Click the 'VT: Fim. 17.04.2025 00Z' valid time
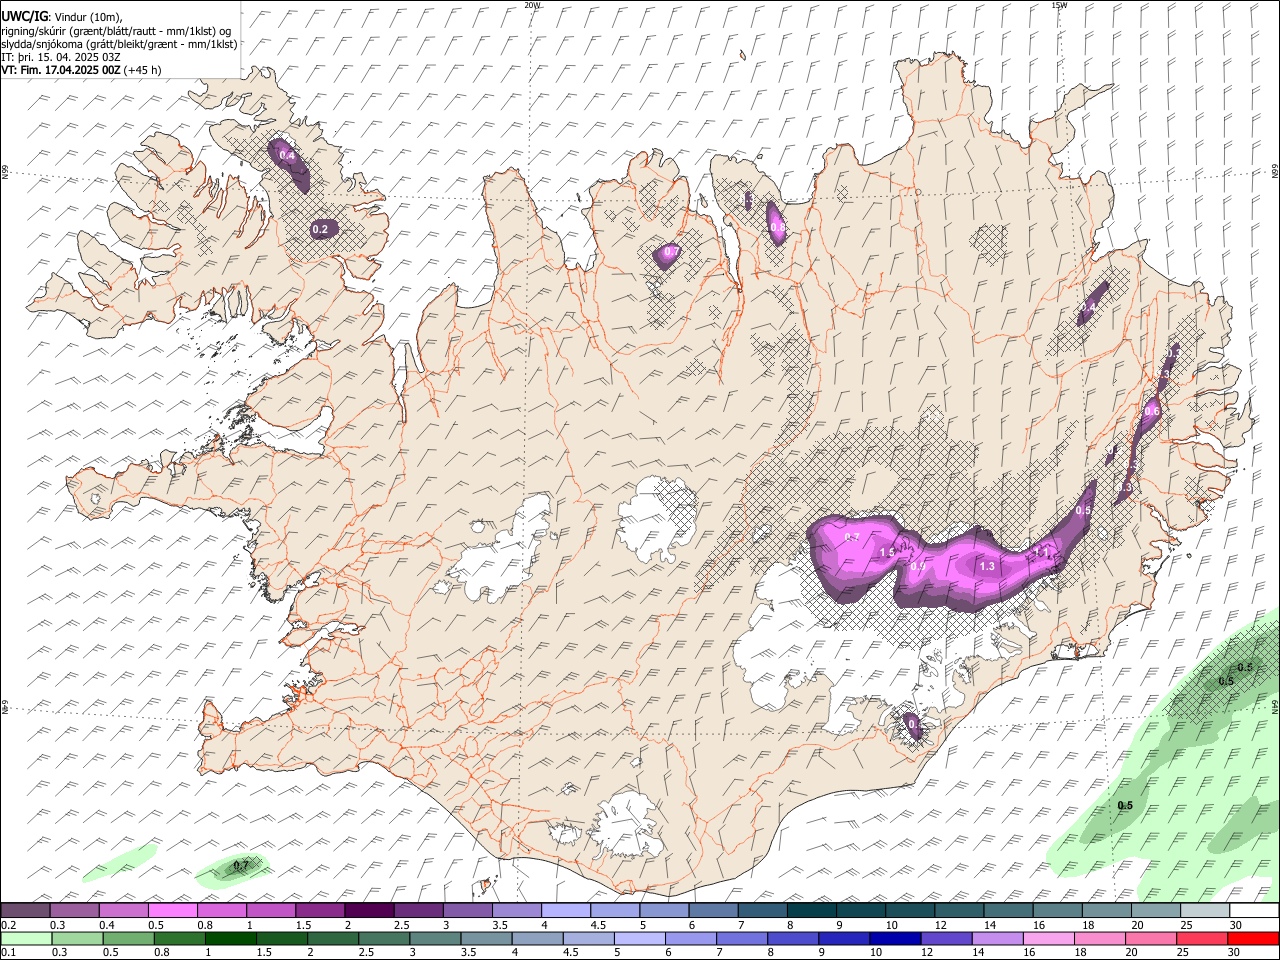This screenshot has width=1280, height=960. pos(61,70)
